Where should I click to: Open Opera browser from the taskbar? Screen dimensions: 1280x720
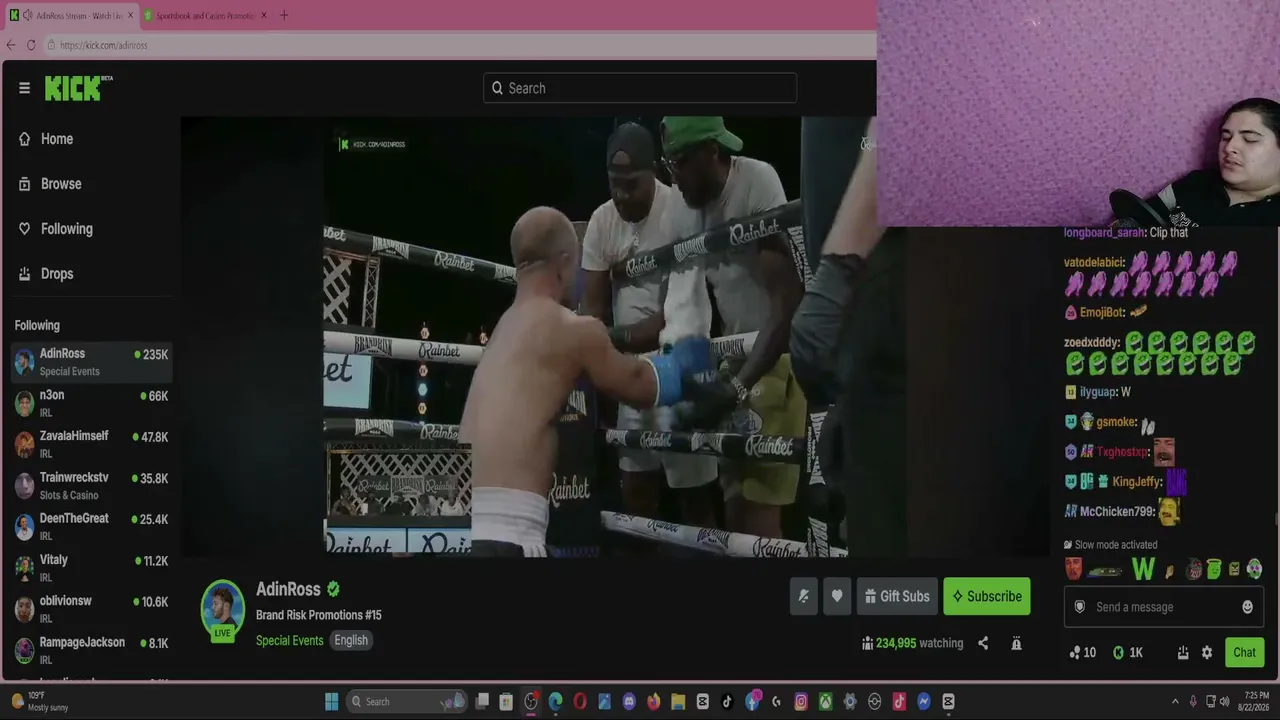[x=580, y=701]
